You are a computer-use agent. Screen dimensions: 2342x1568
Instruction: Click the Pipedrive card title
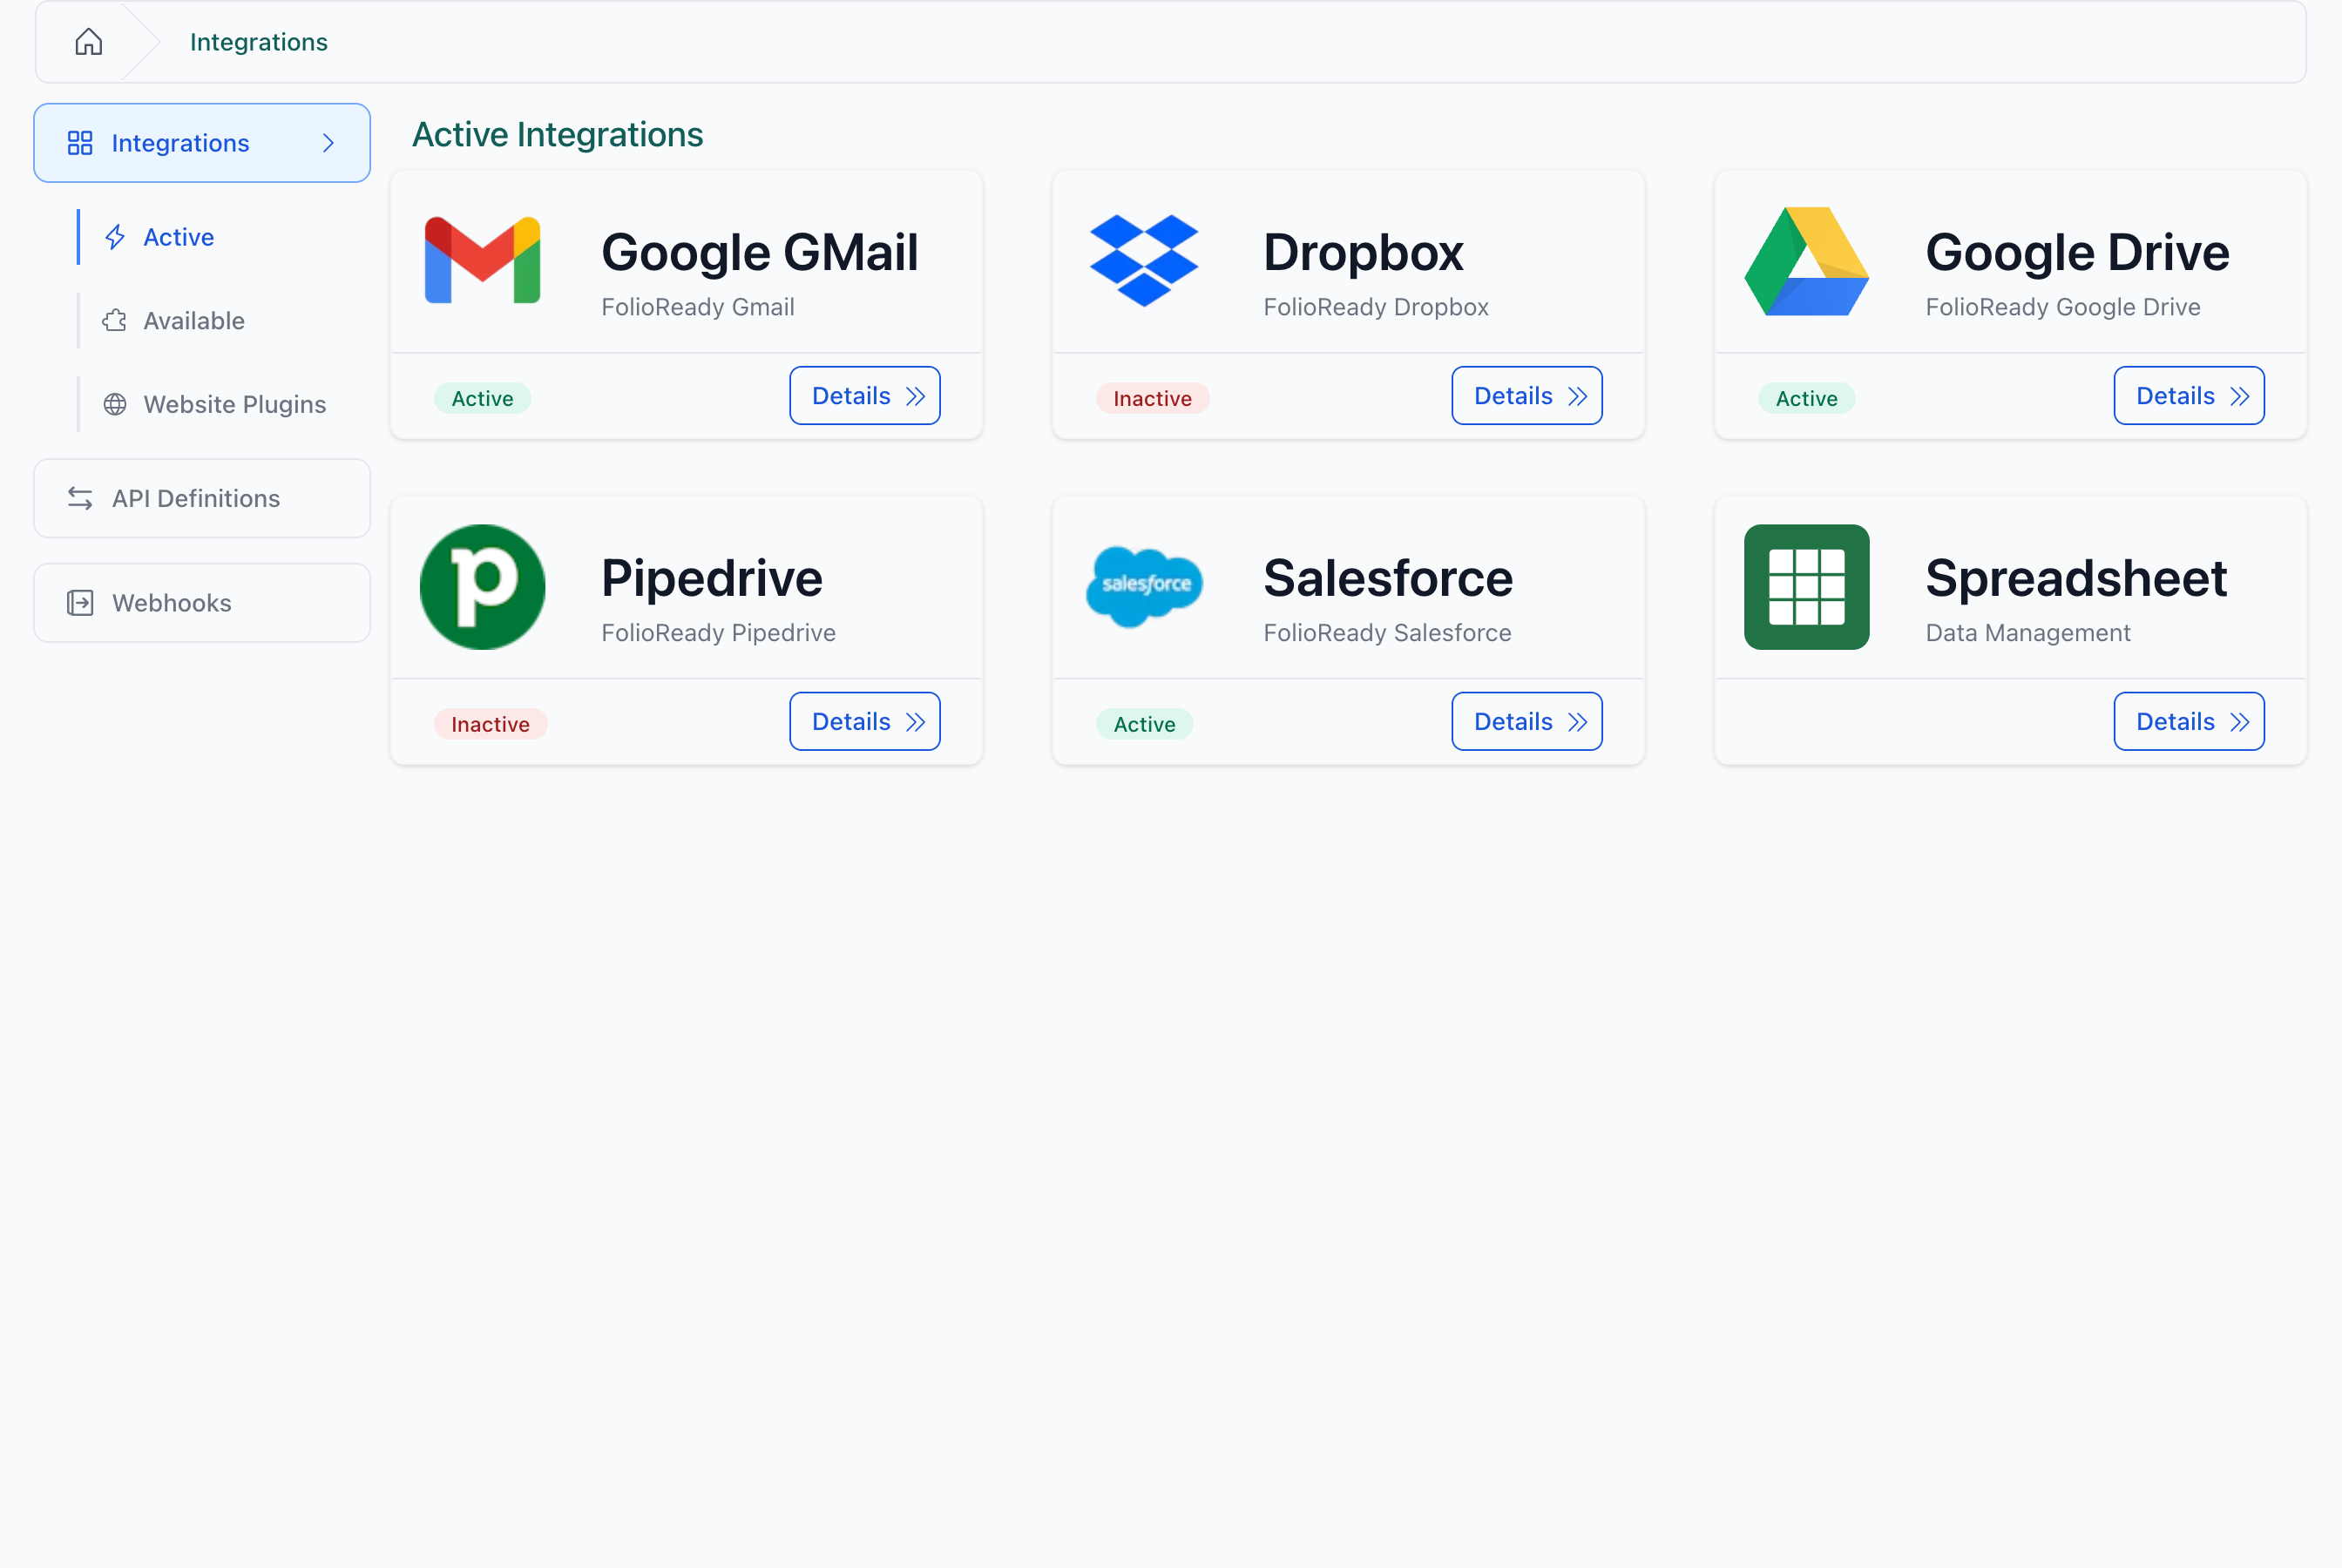pos(712,578)
